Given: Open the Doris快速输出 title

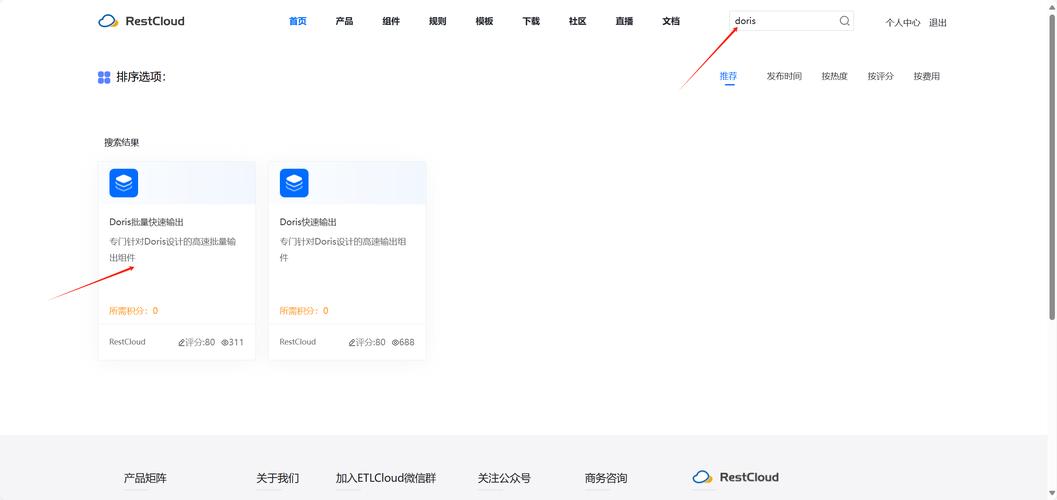Looking at the screenshot, I should pos(308,222).
